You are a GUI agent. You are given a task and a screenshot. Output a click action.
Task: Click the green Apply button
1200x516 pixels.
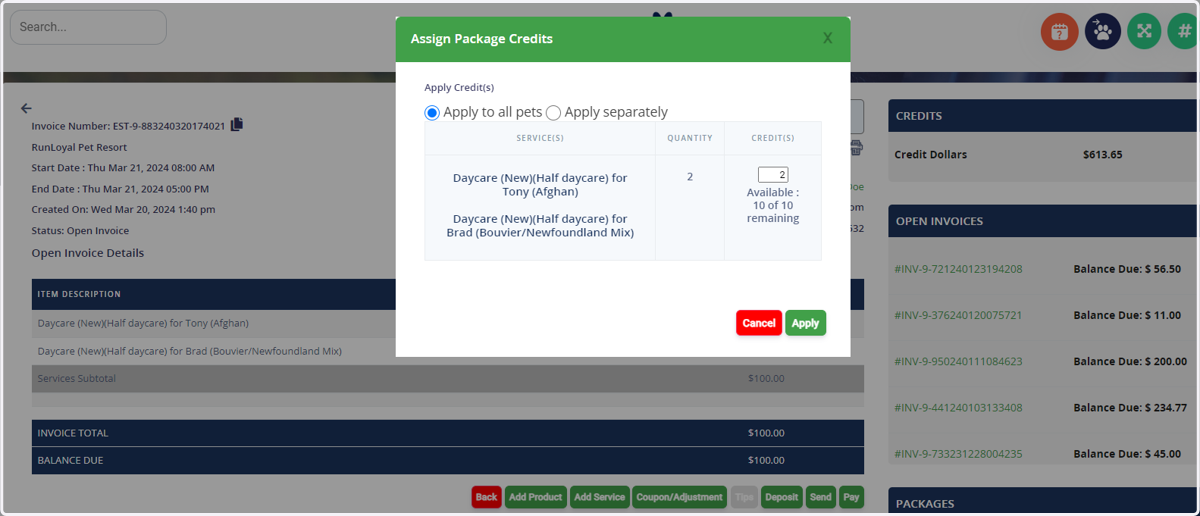tap(805, 323)
